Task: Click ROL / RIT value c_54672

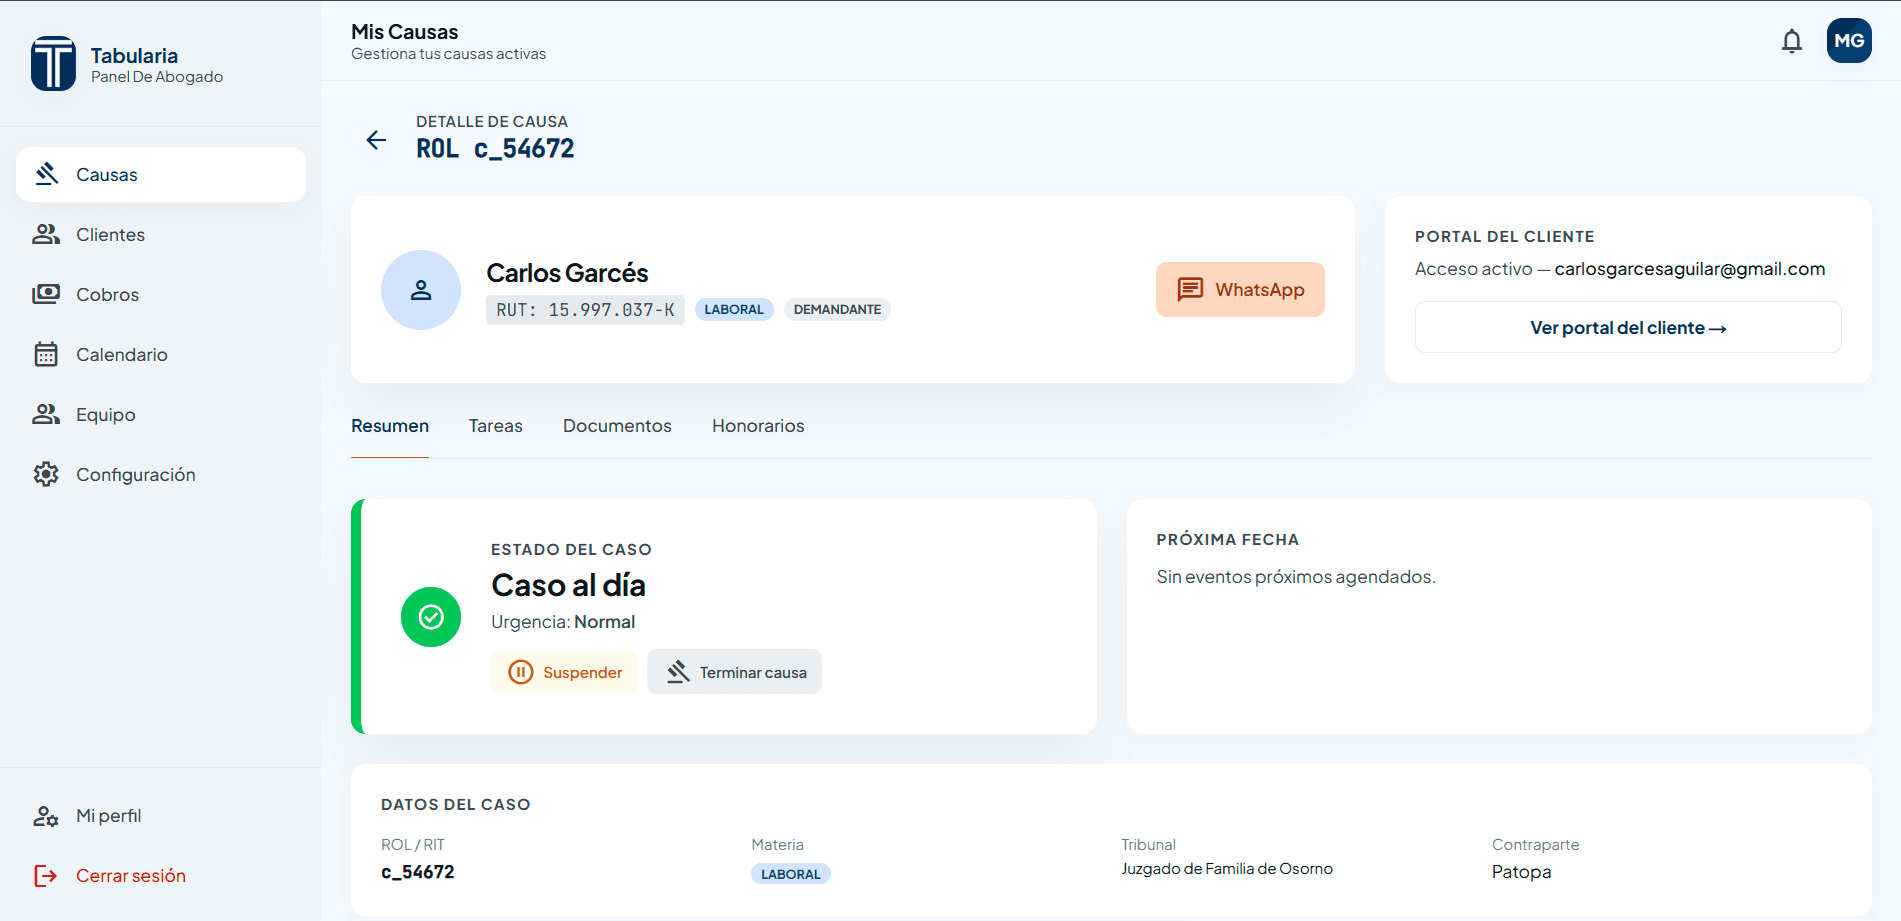Action: point(418,872)
